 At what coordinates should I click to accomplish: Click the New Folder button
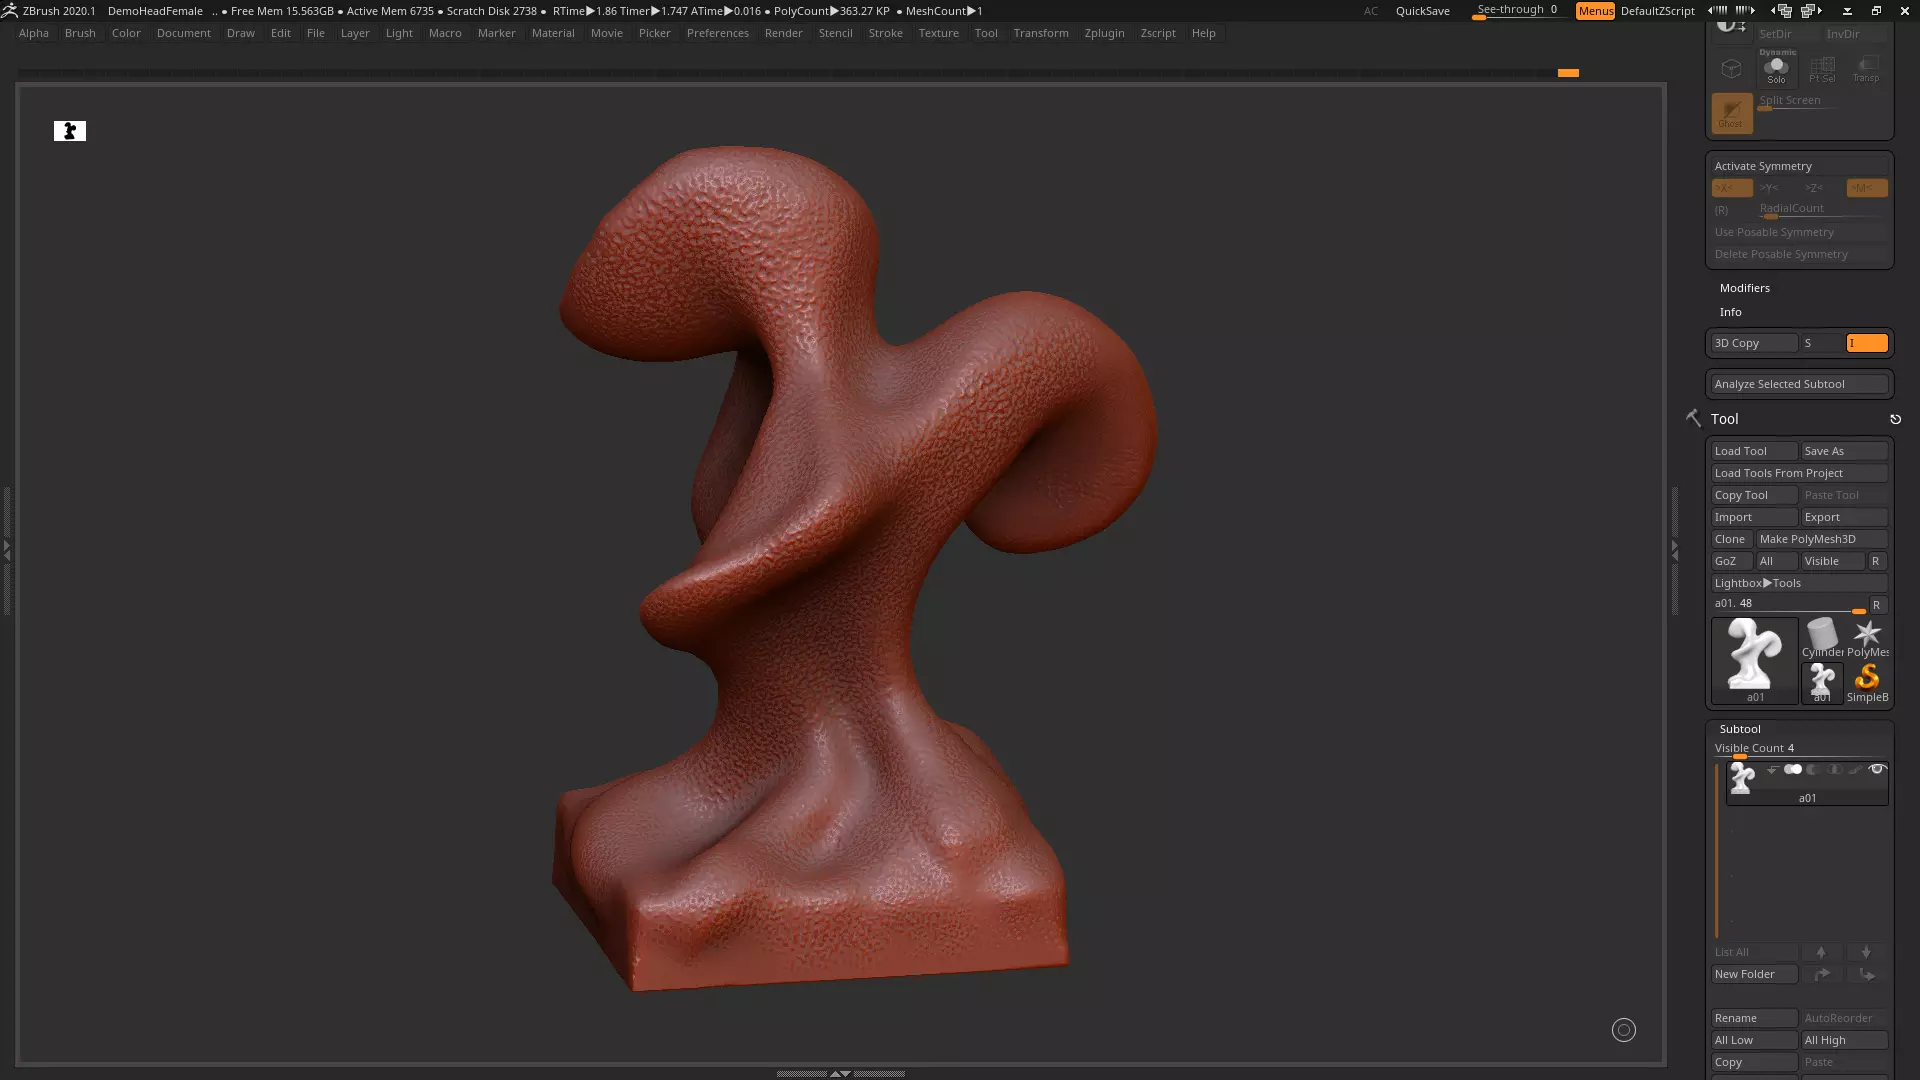[x=1754, y=974]
